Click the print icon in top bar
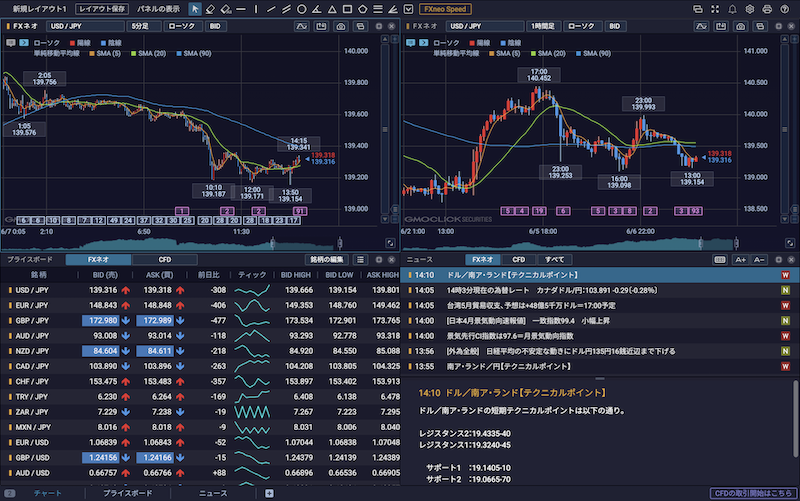Viewport: 800px width, 501px height. pyautogui.click(x=767, y=9)
